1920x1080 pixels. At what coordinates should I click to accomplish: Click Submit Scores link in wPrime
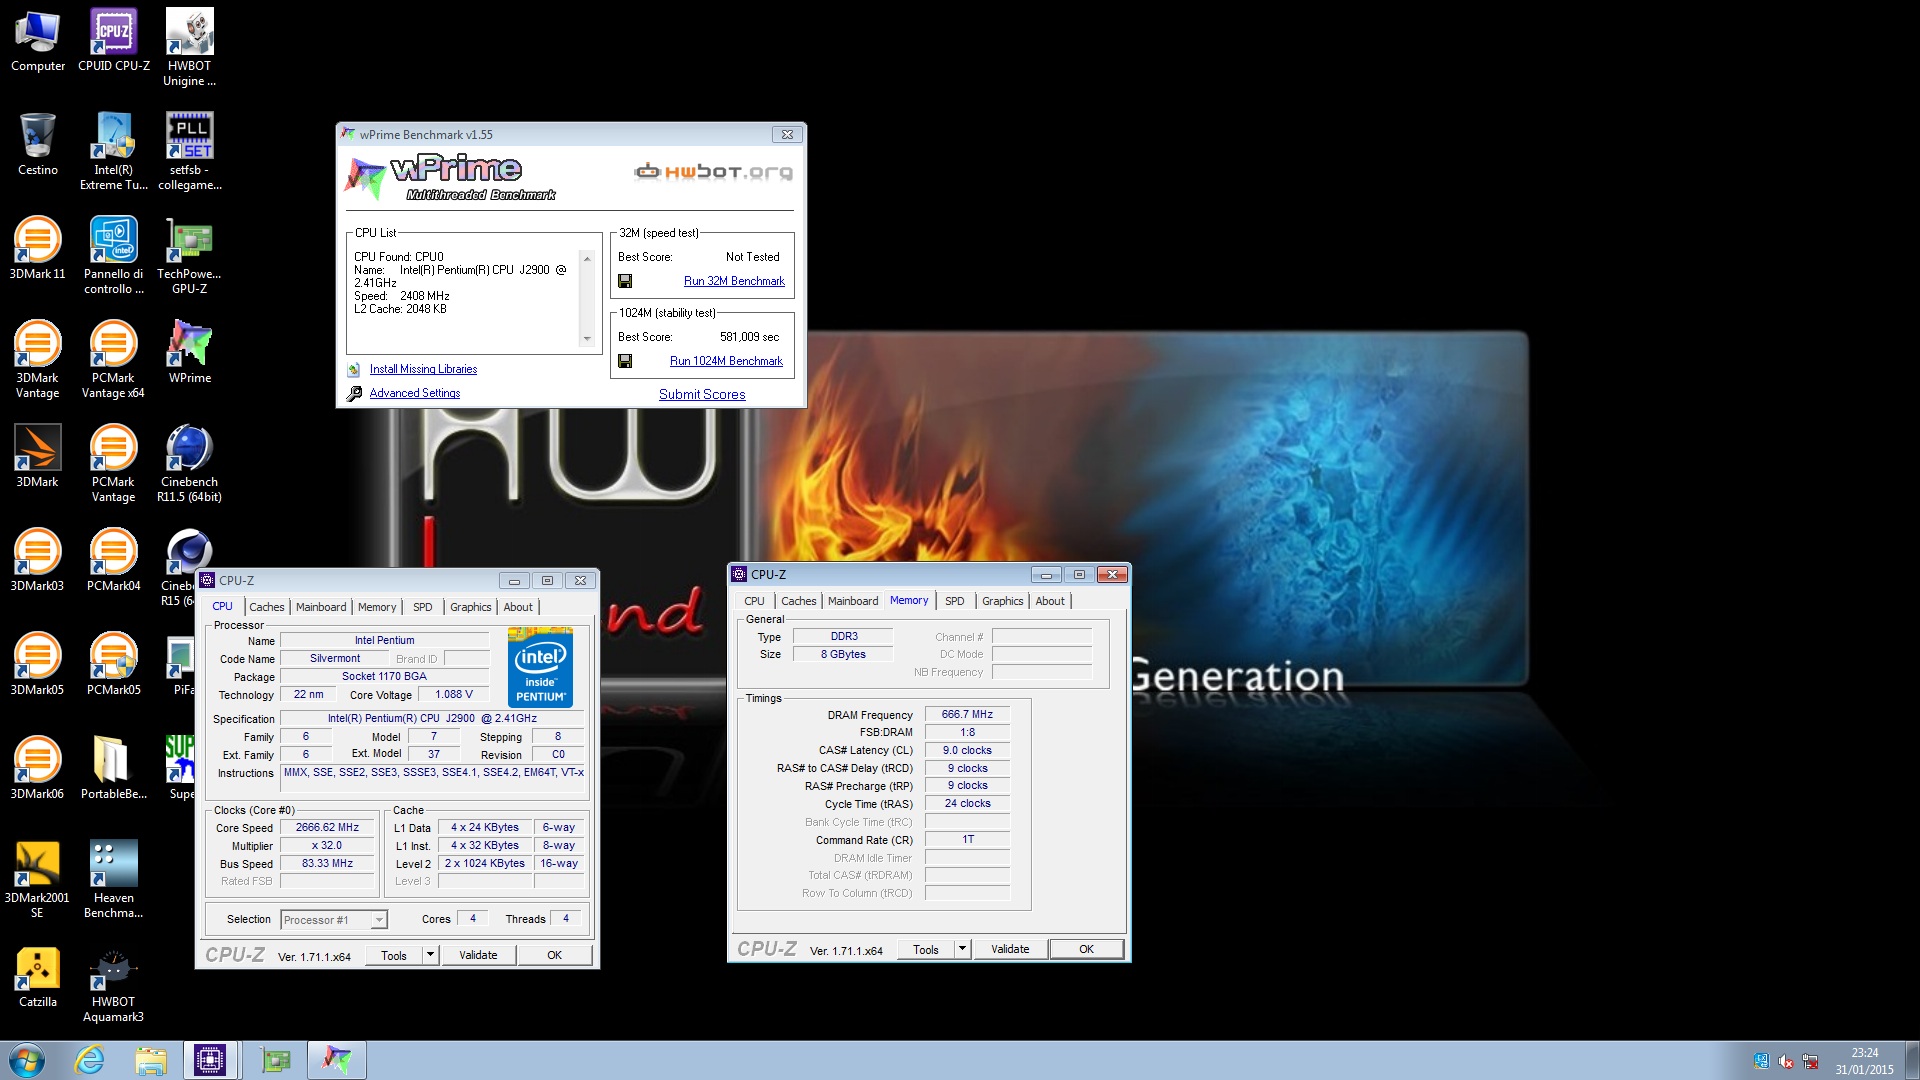[x=702, y=394]
